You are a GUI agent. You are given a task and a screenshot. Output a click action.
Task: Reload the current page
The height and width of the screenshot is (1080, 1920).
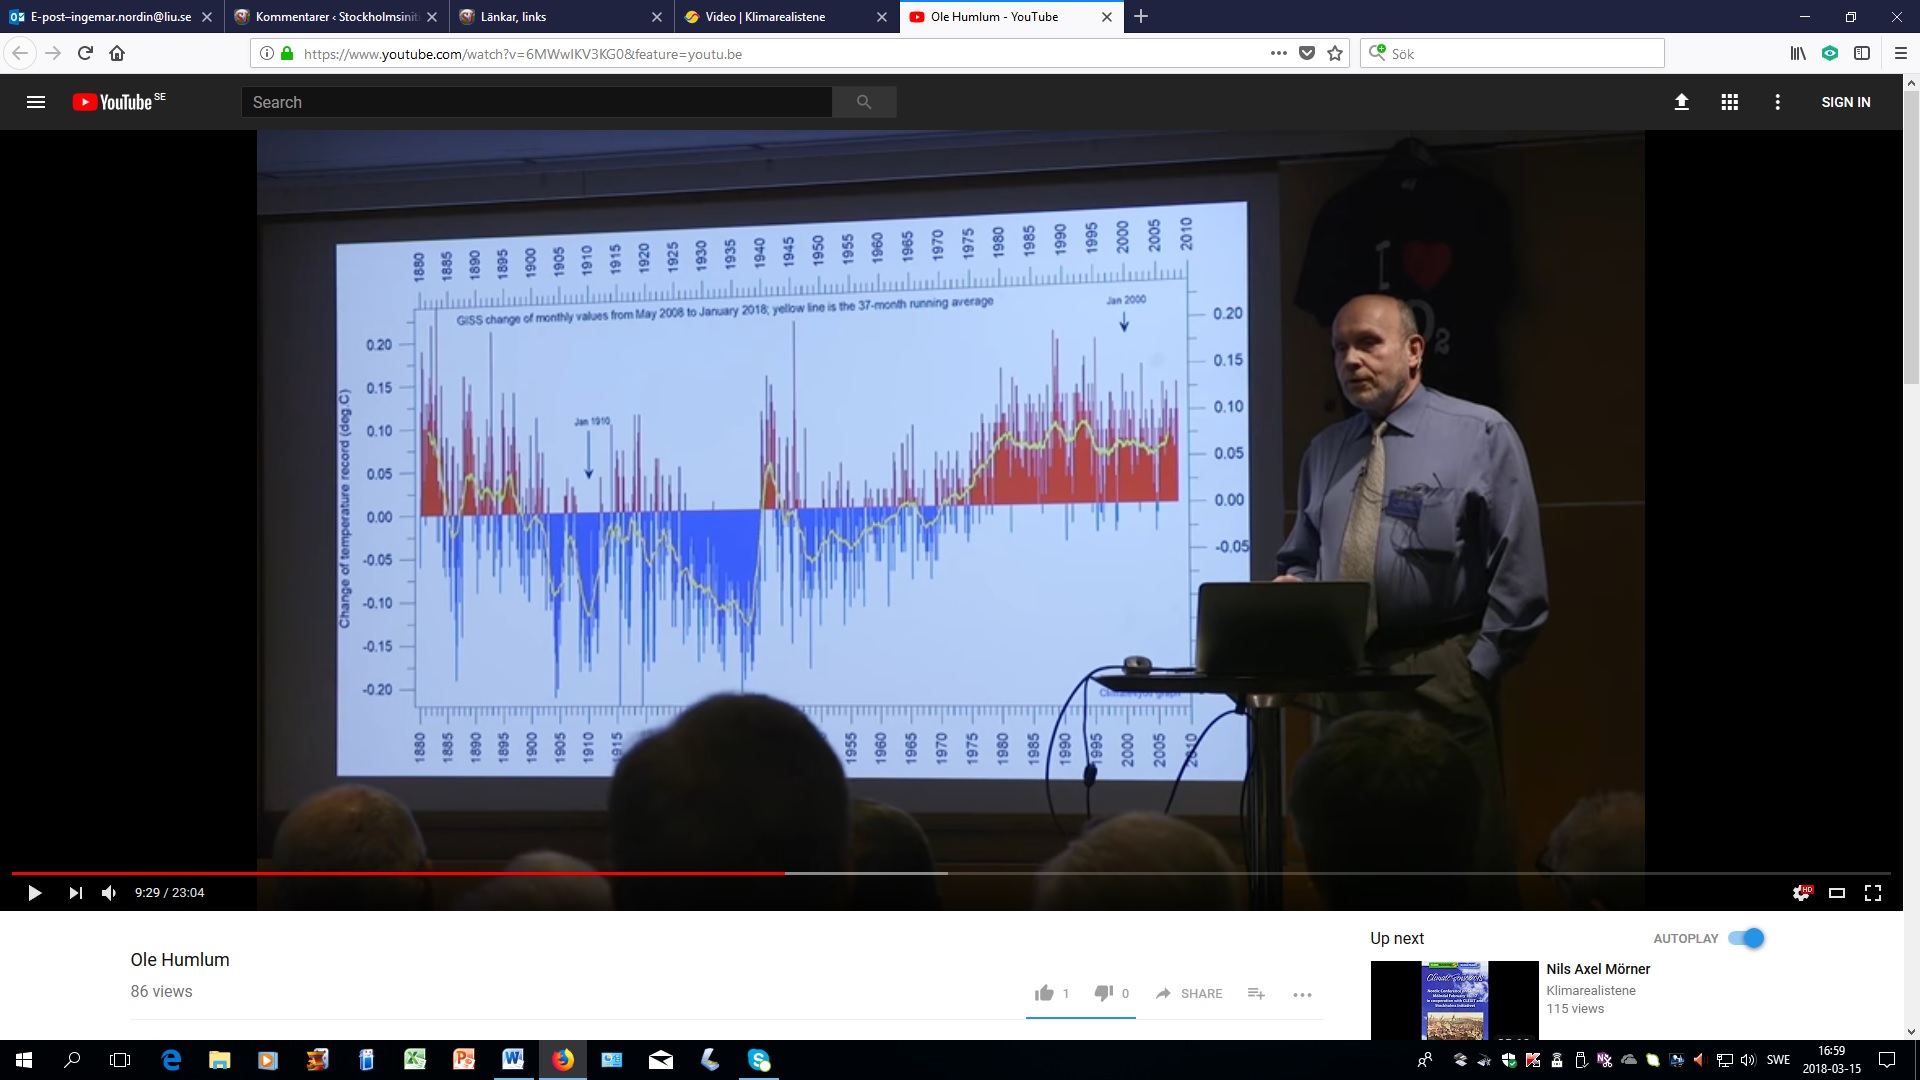(85, 53)
